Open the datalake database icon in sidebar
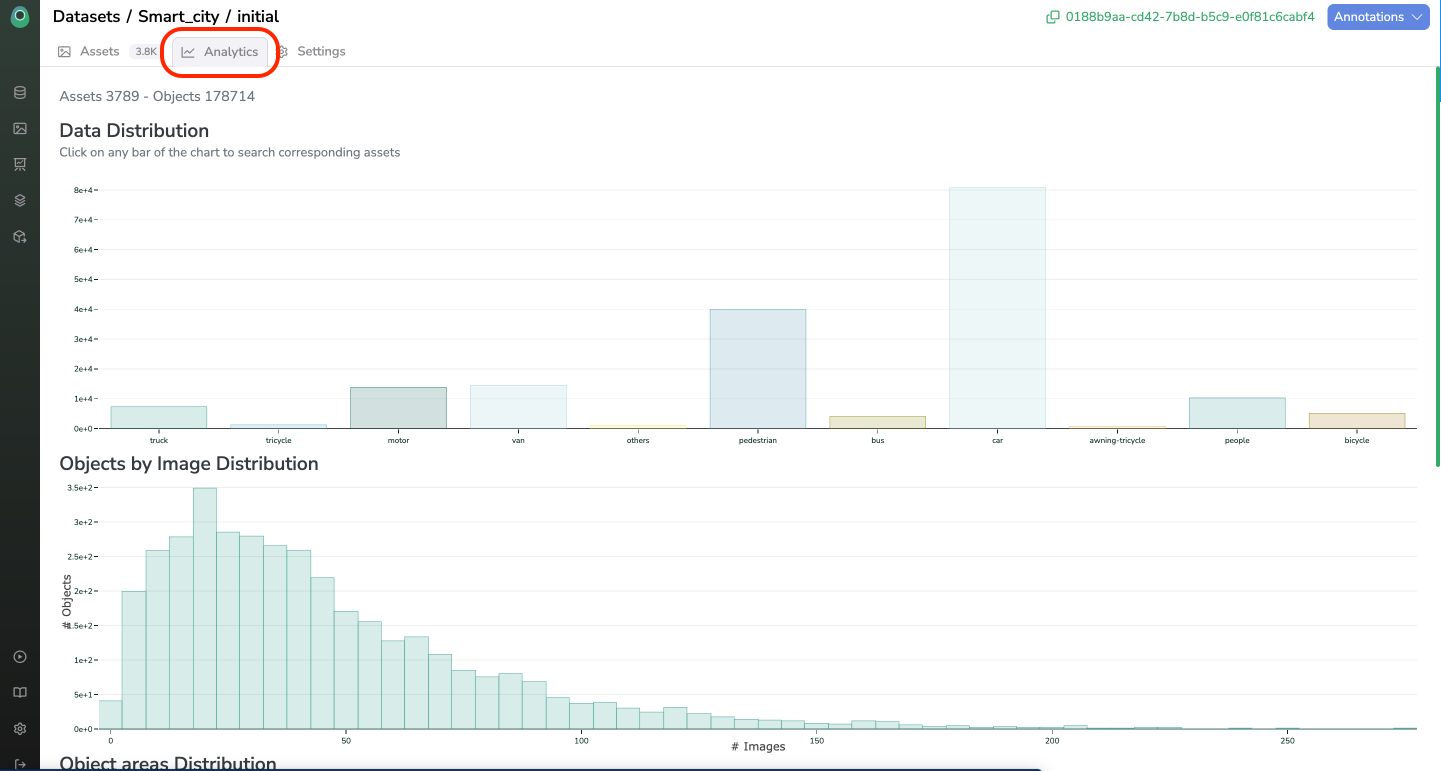The width and height of the screenshot is (1441, 771). tap(20, 93)
